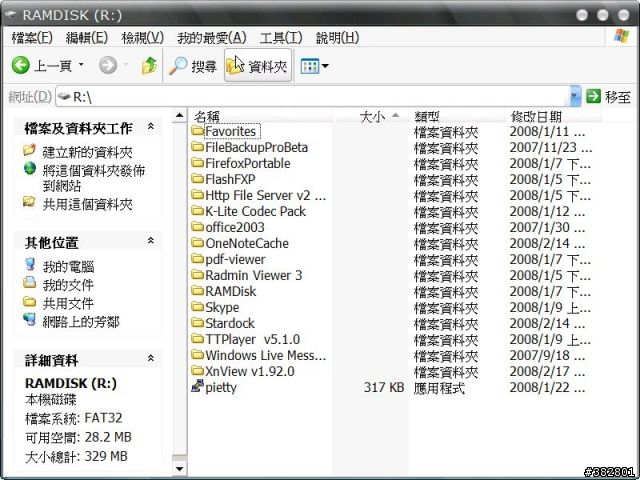Select the Windows Live Mess... folder icon
Screen dimensions: 640x480
(x=198, y=355)
